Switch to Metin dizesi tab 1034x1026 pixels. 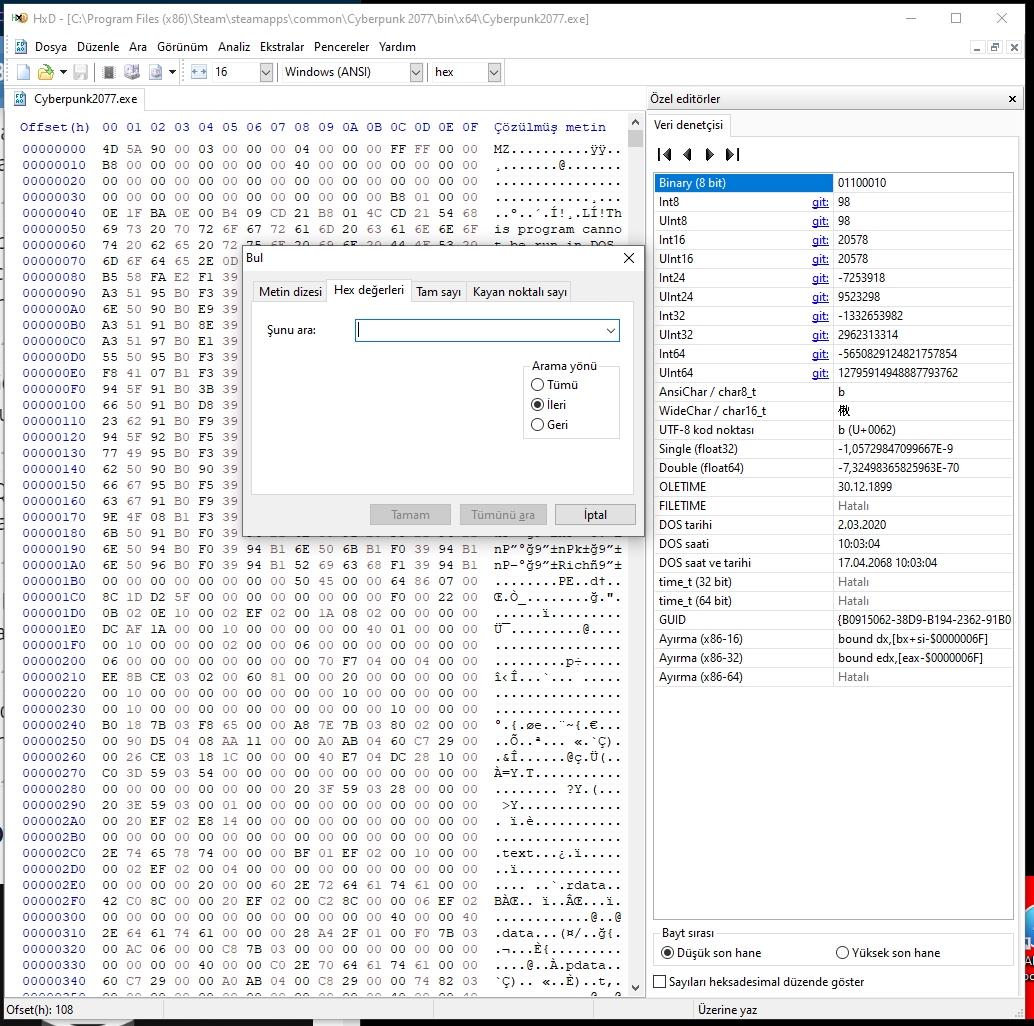click(x=290, y=291)
